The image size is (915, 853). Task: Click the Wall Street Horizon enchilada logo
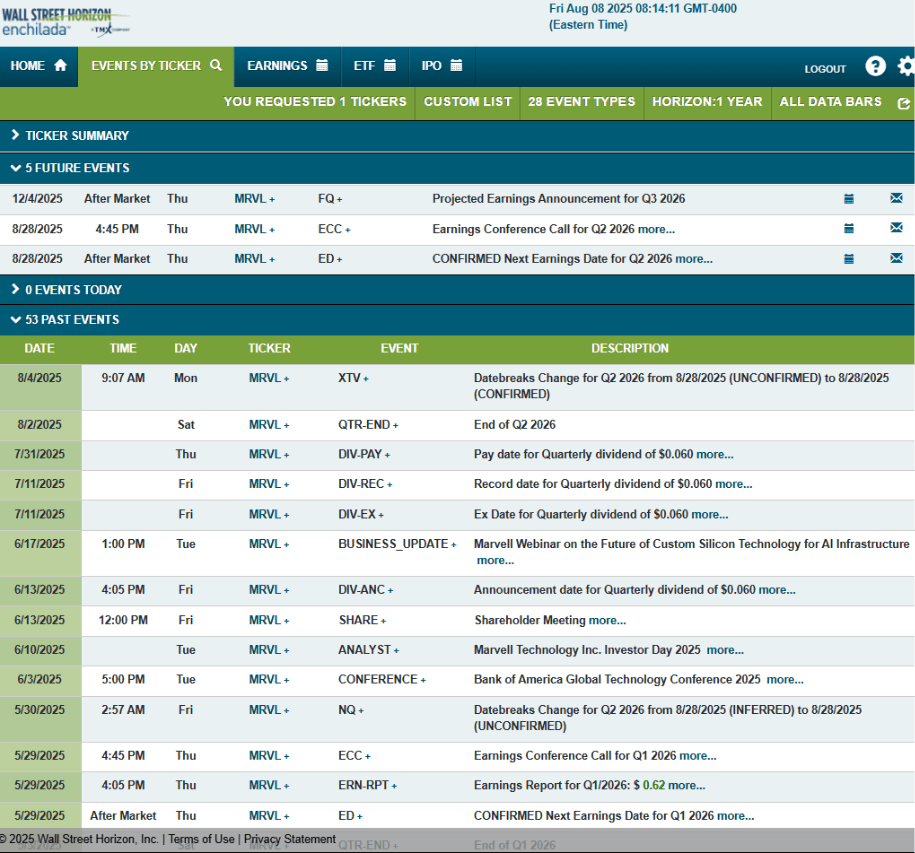tap(62, 20)
